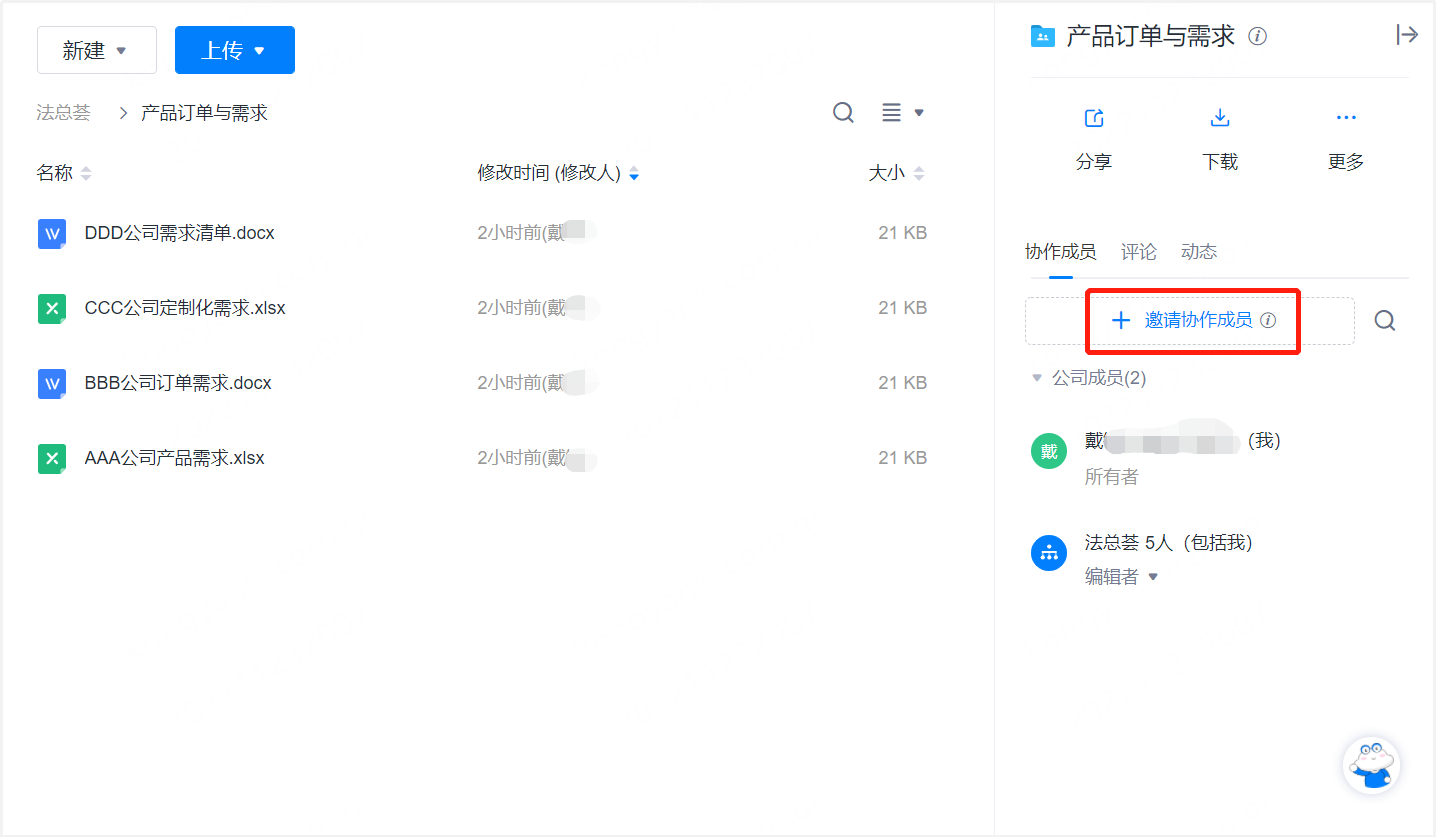
Task: Open the assistant mascot icon at bottom right
Action: coord(1371,764)
